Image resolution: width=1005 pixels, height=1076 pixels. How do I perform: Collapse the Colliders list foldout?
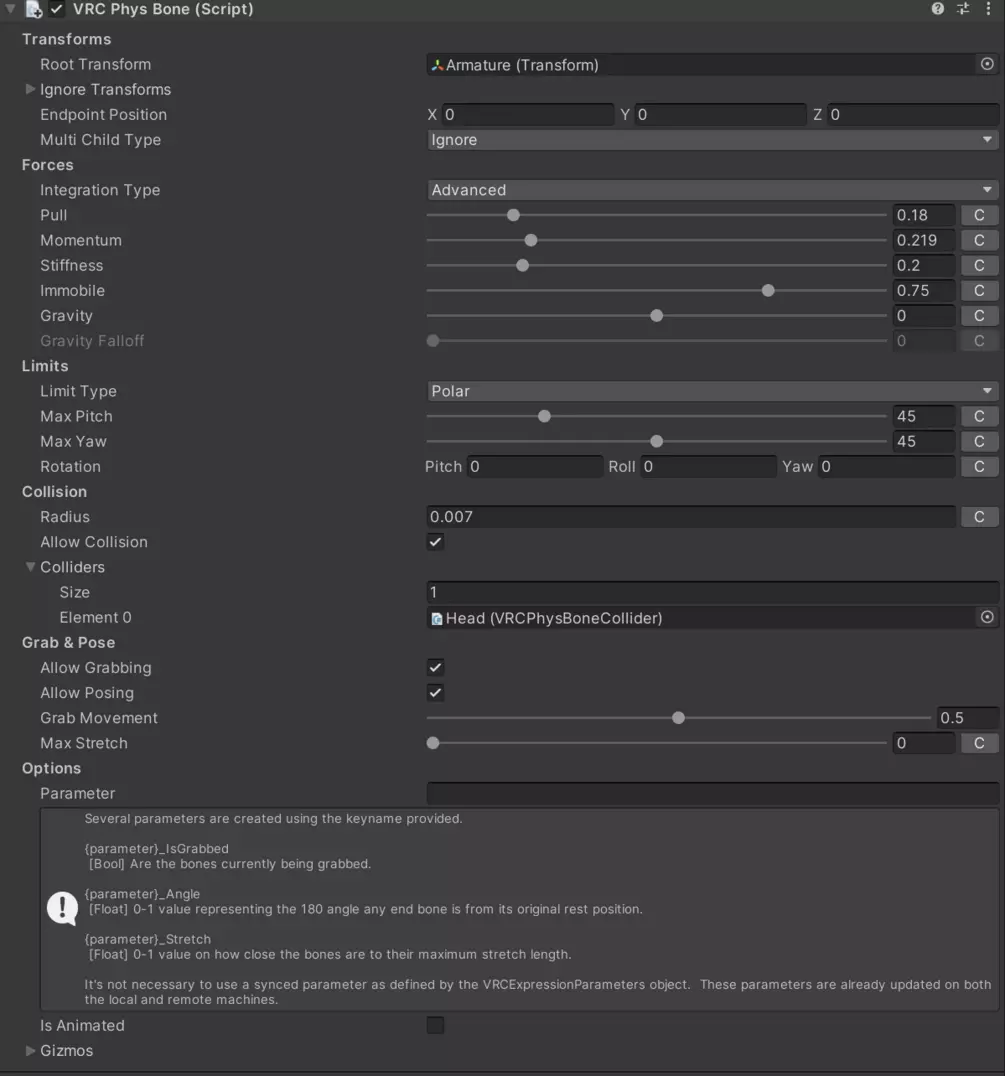coord(30,567)
